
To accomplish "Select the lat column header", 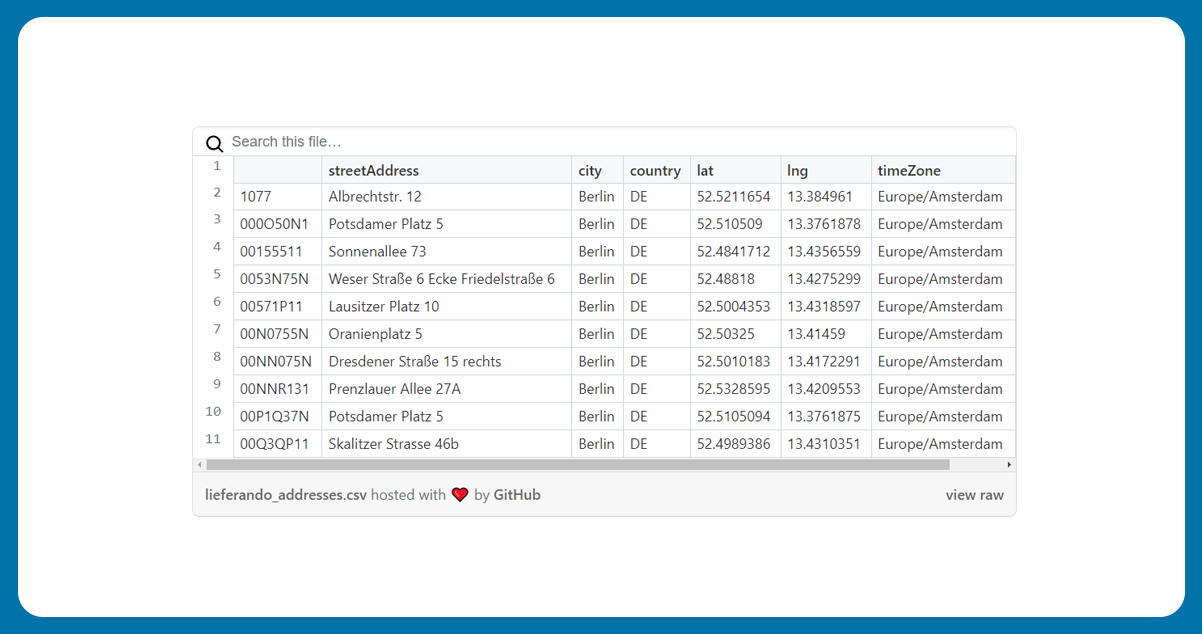I will click(x=706, y=171).
